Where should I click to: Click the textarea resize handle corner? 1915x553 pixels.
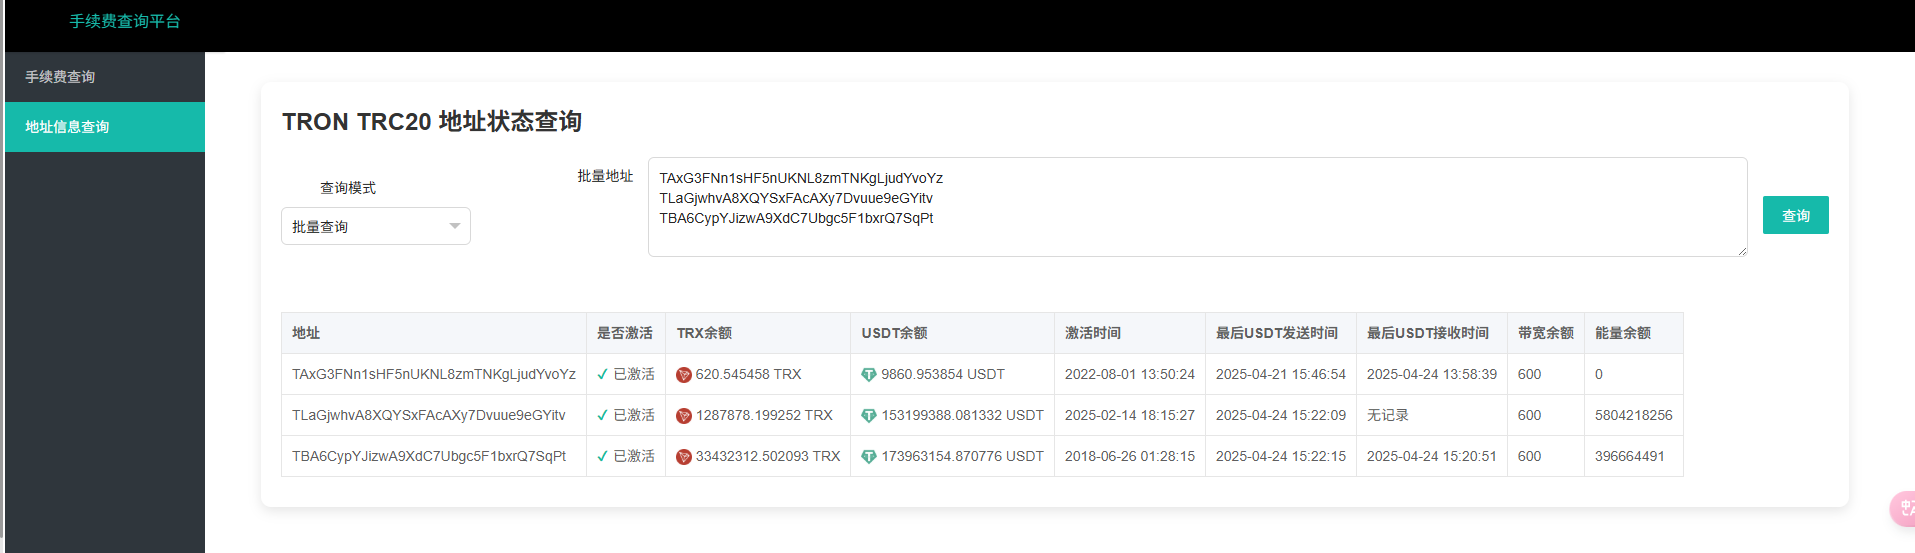pyautogui.click(x=1742, y=251)
